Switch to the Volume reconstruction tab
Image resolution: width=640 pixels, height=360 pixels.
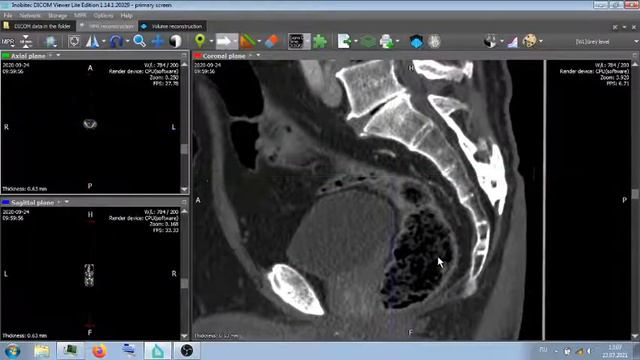tap(172, 26)
